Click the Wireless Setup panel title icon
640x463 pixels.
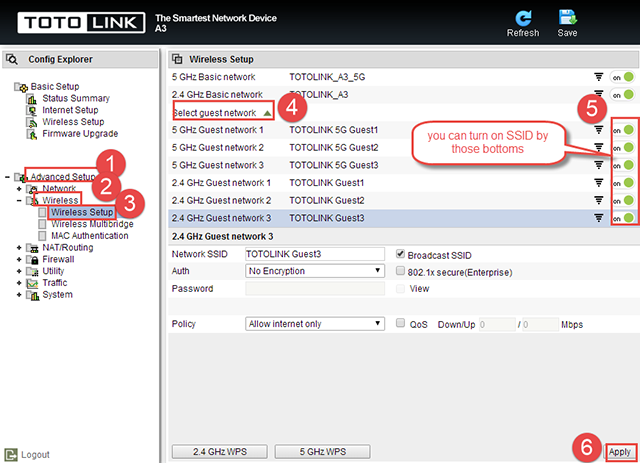click(177, 59)
